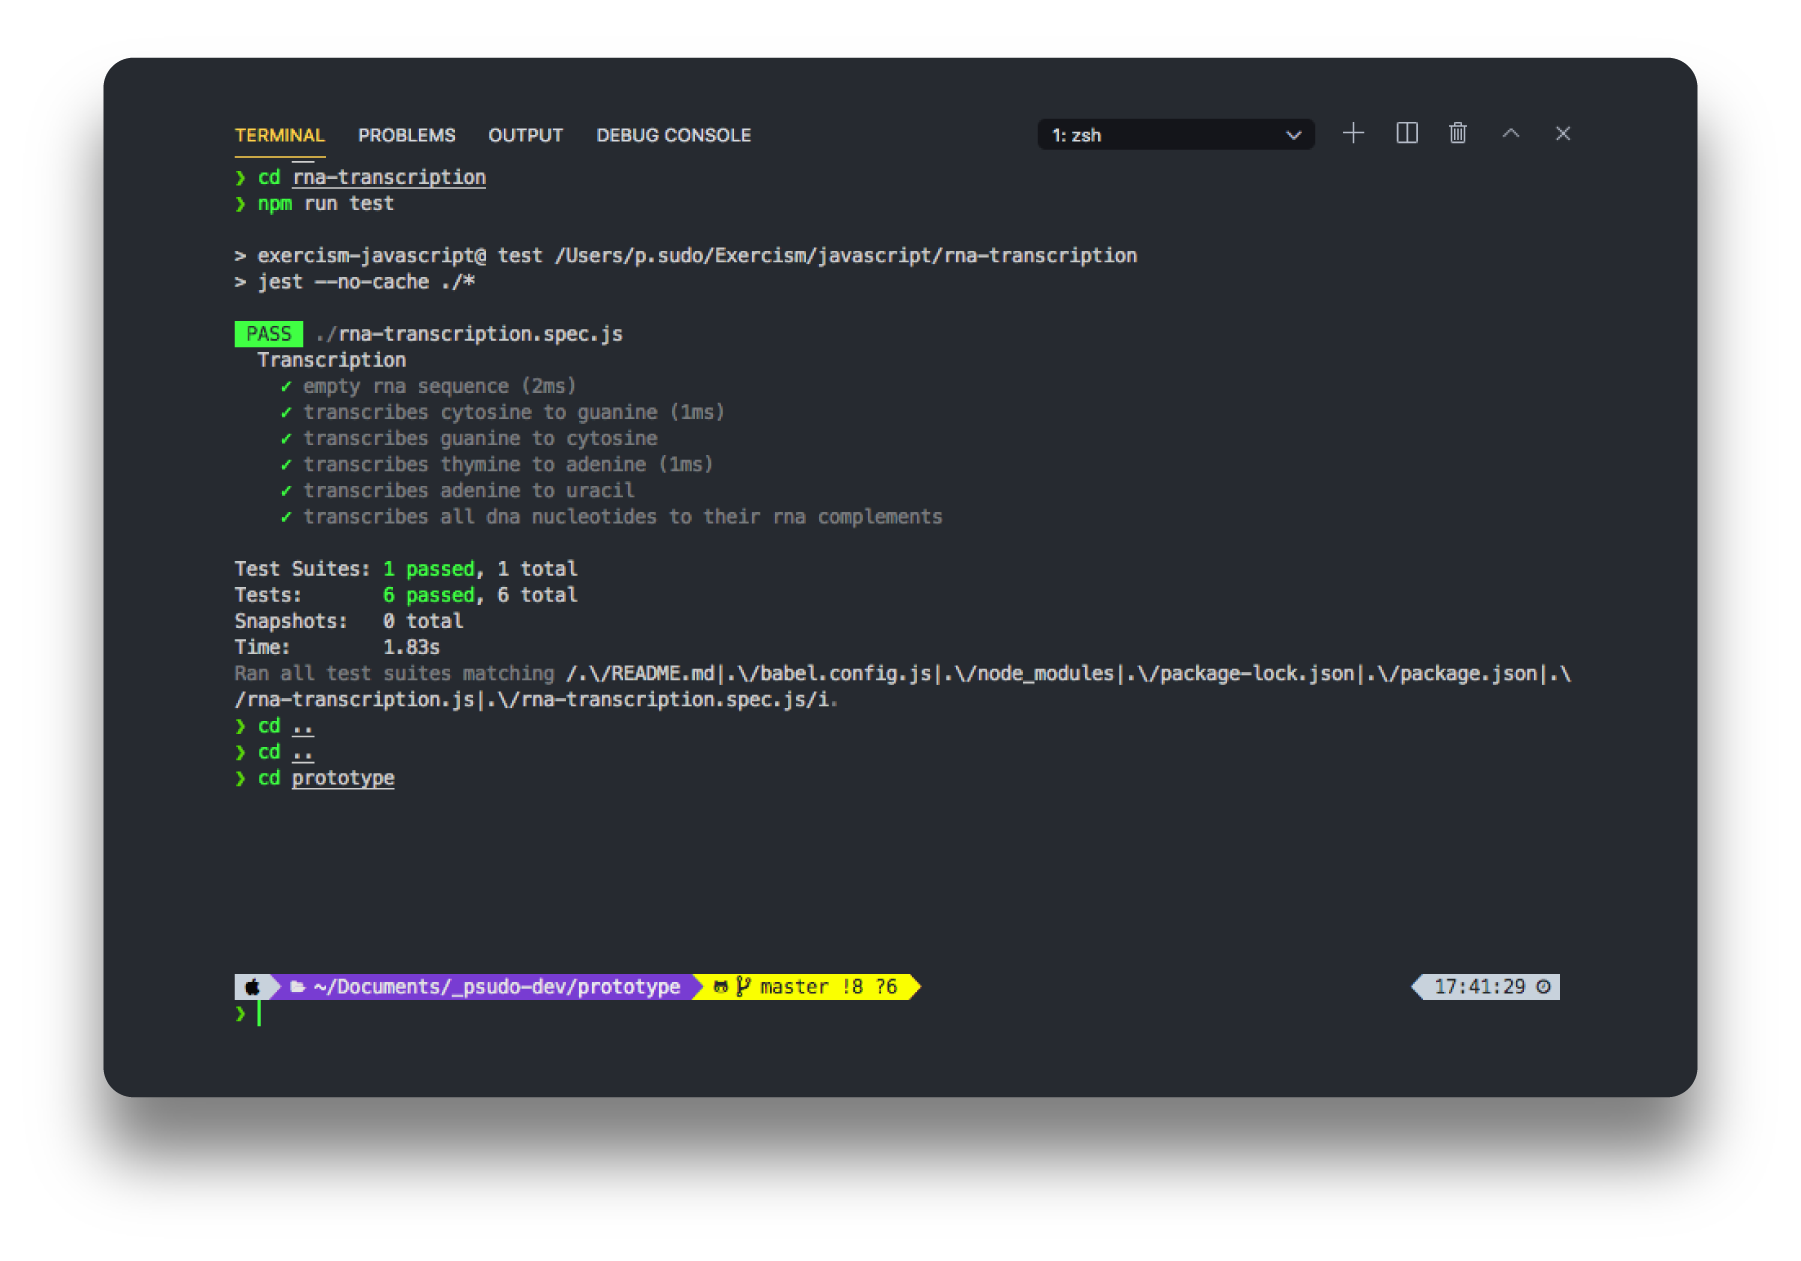Click 'empty rna sequence (2ms)' test row
This screenshot has height=1261, width=1801.
coord(427,386)
